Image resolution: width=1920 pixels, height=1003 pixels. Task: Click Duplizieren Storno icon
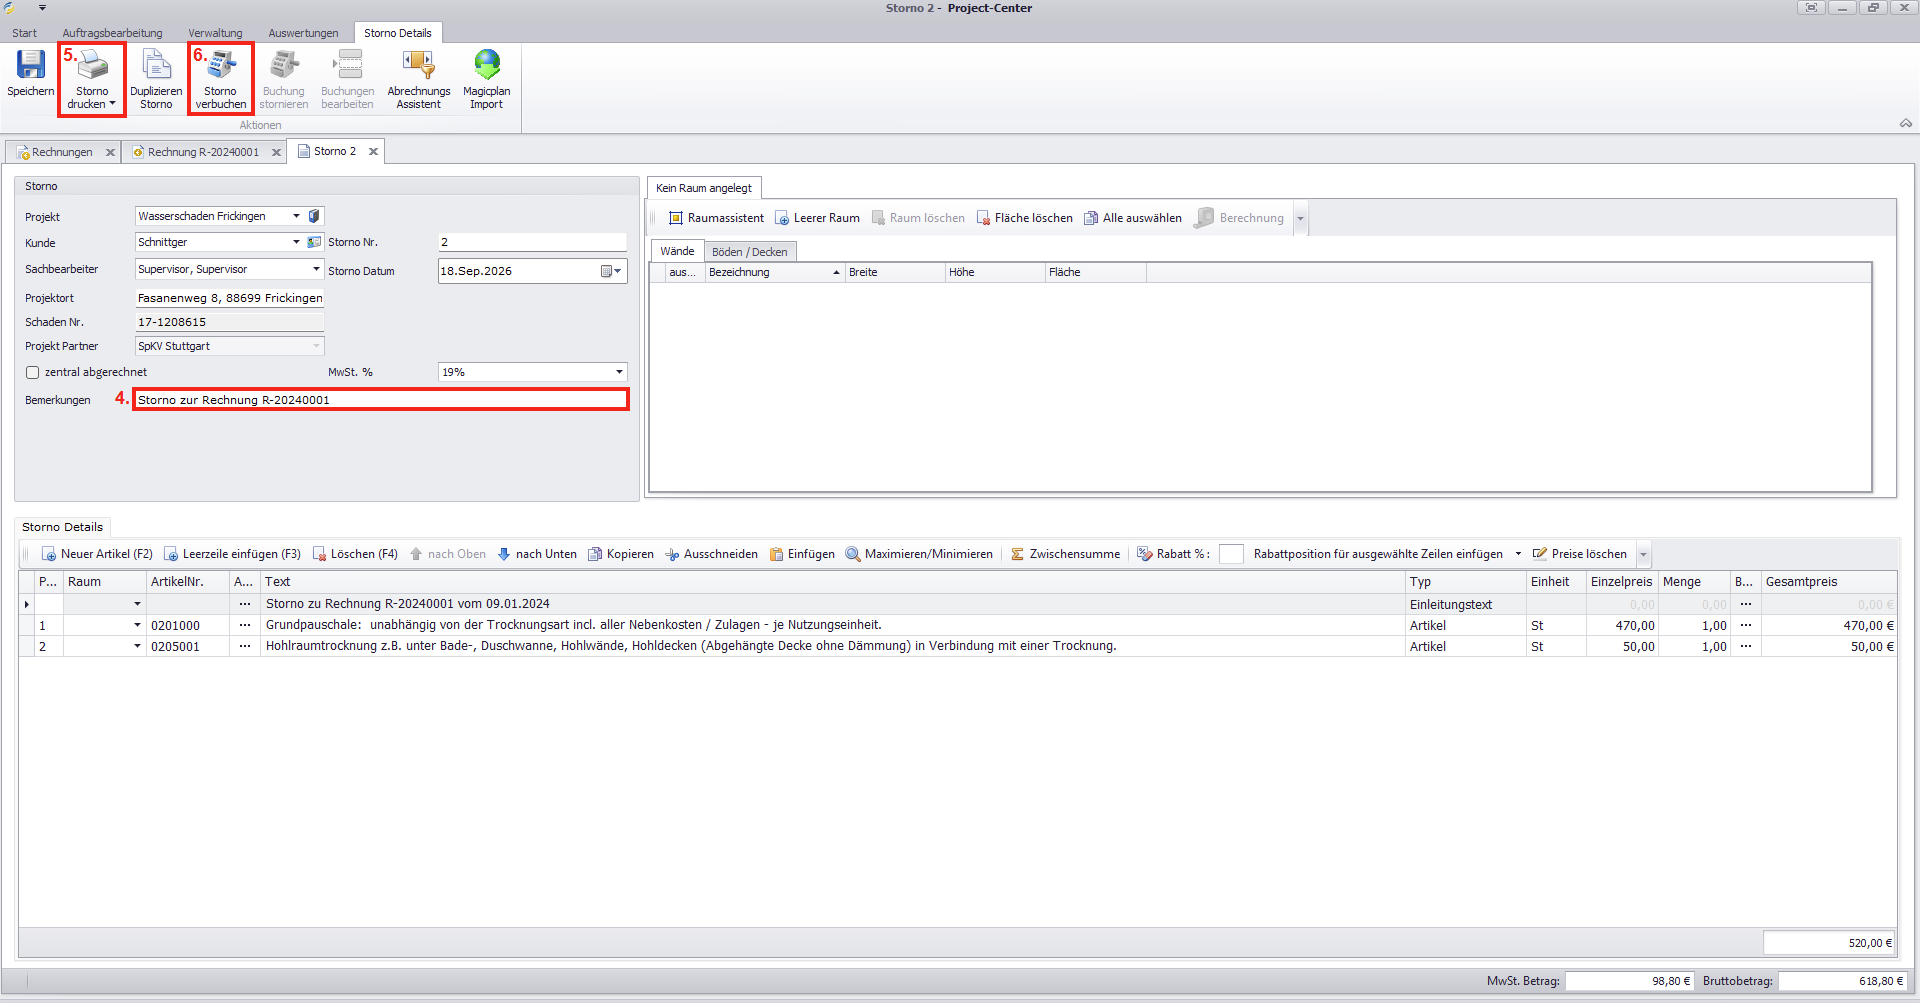(156, 65)
